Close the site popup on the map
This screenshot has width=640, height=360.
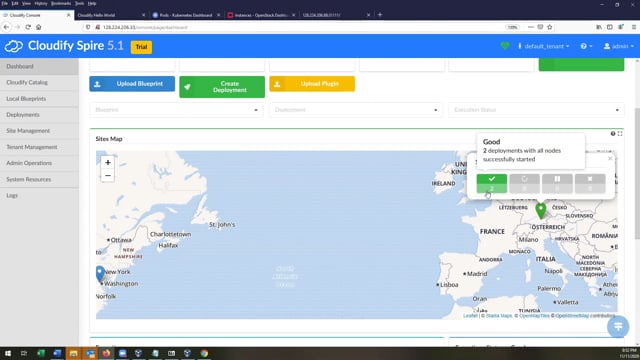[610, 158]
